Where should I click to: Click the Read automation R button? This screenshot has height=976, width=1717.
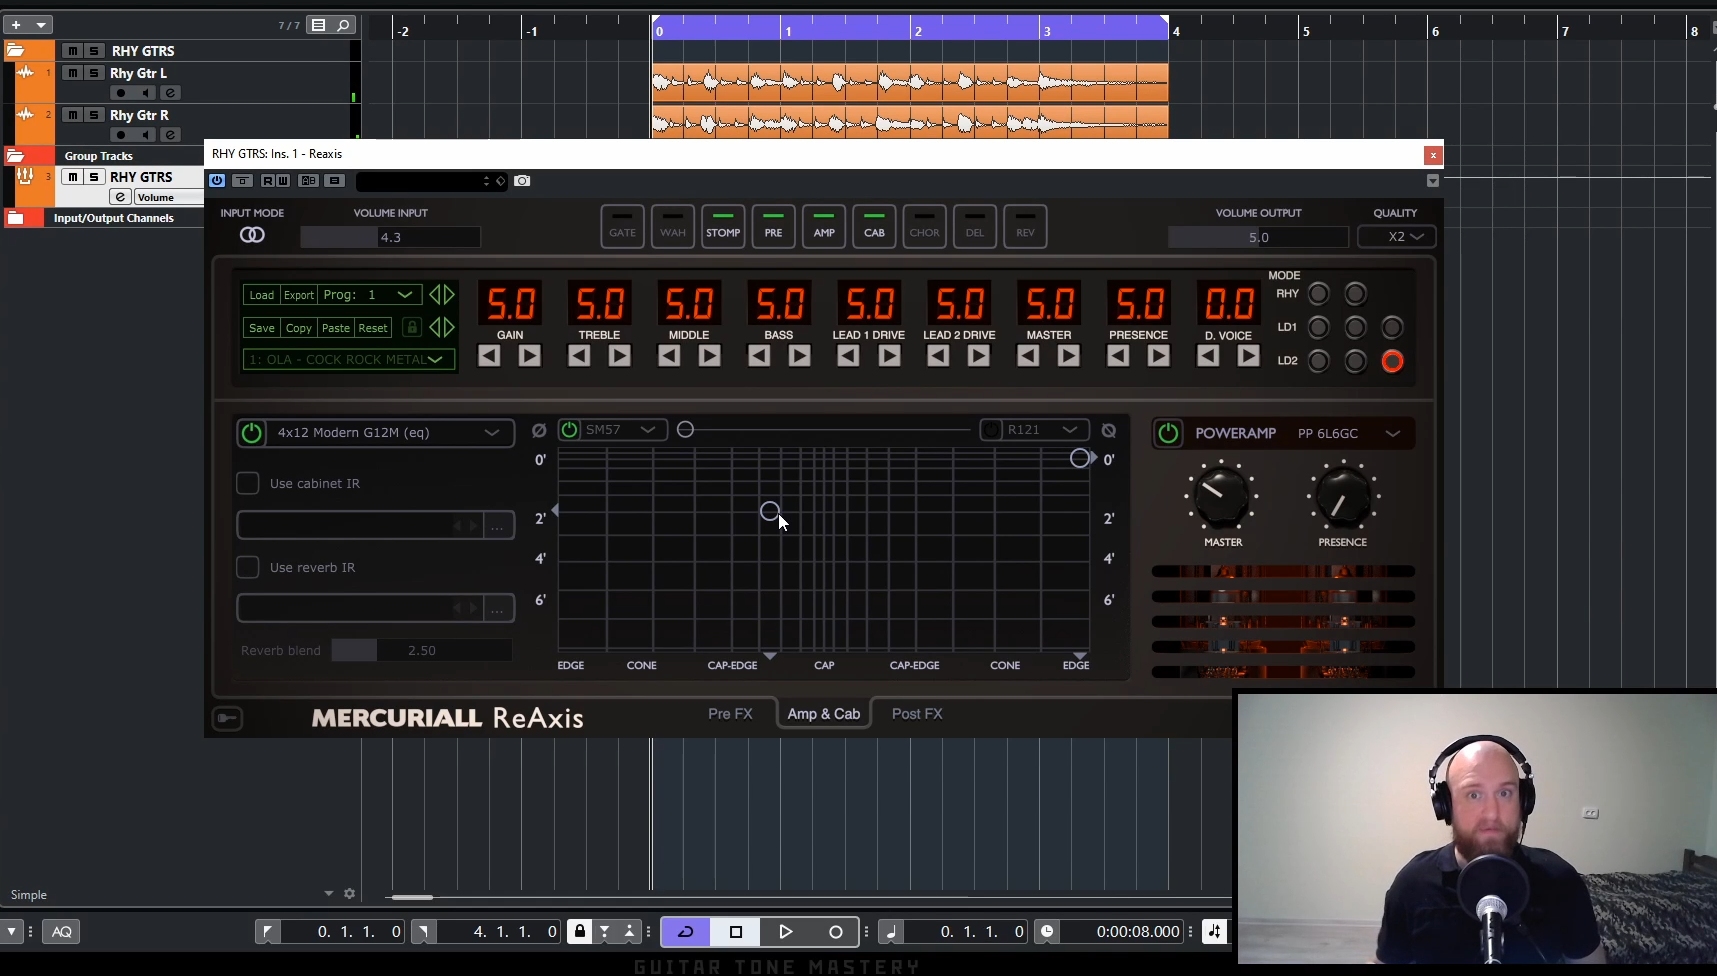tap(267, 181)
